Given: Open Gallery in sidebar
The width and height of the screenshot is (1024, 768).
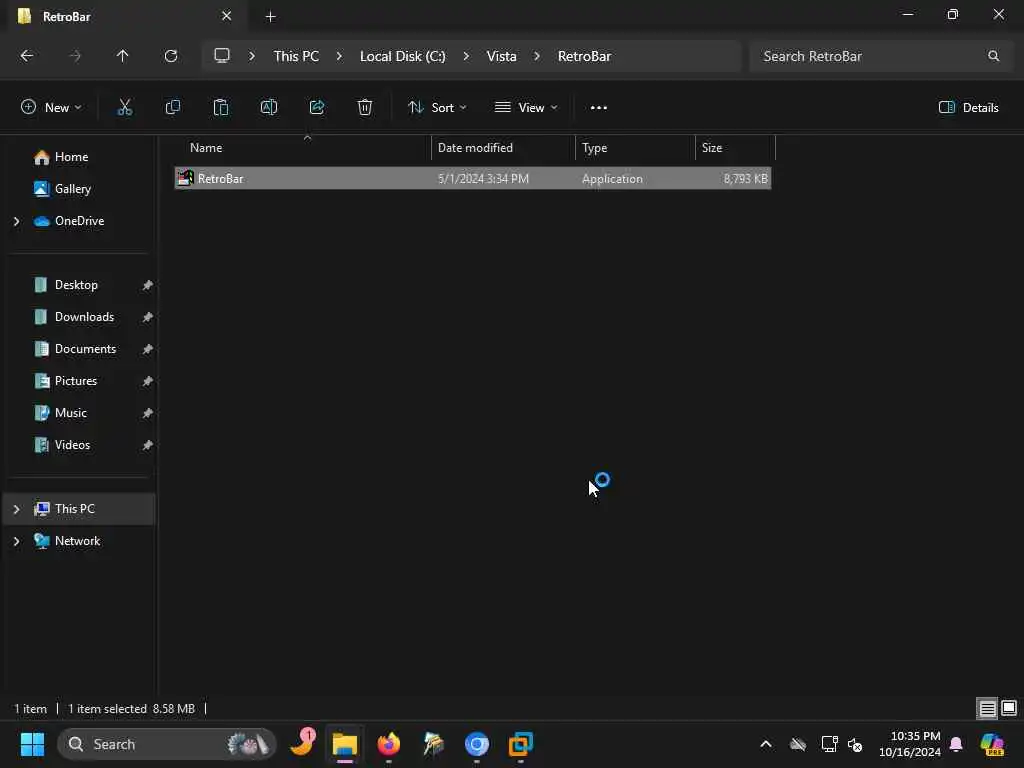Looking at the screenshot, I should pos(72,189).
